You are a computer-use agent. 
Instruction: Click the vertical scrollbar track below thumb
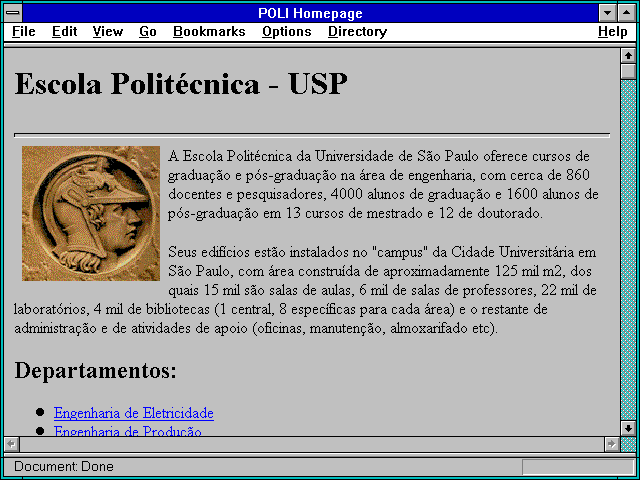click(629, 250)
